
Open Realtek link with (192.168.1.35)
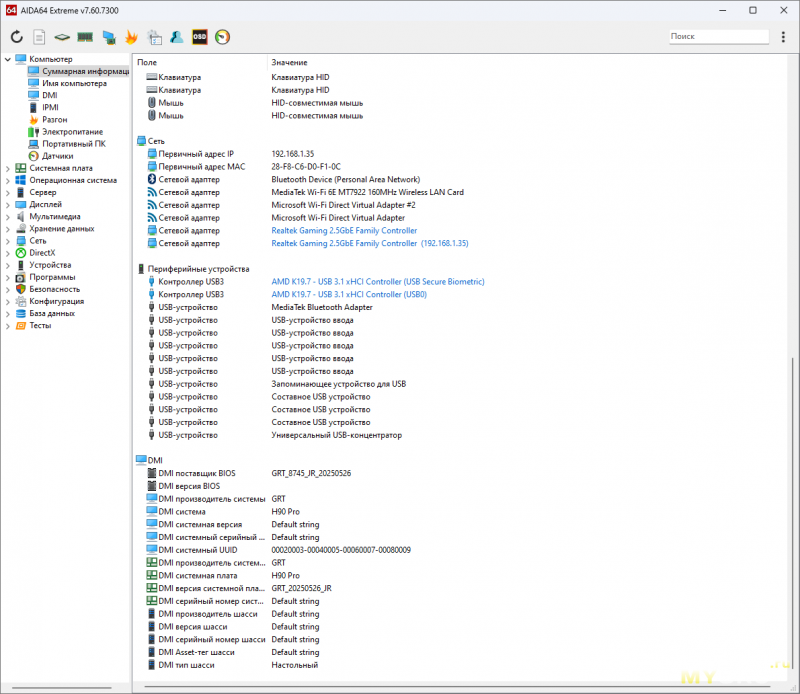370,243
